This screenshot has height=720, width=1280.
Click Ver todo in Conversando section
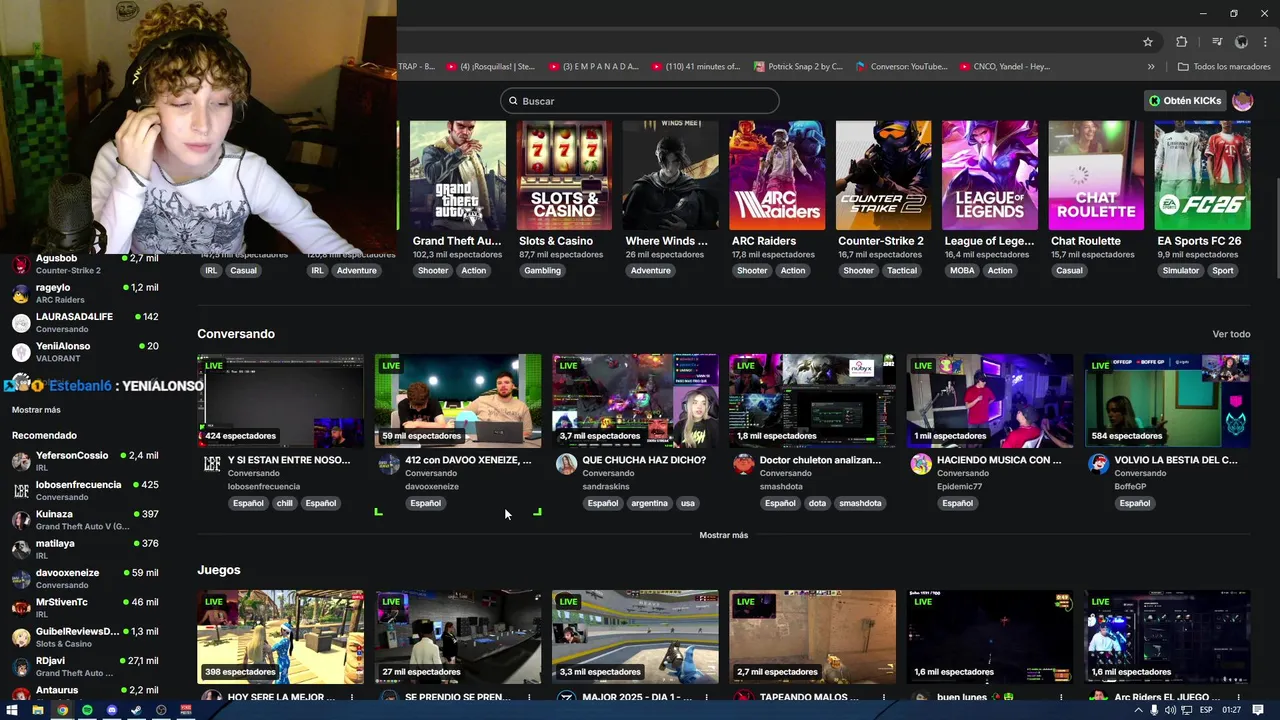(1231, 334)
